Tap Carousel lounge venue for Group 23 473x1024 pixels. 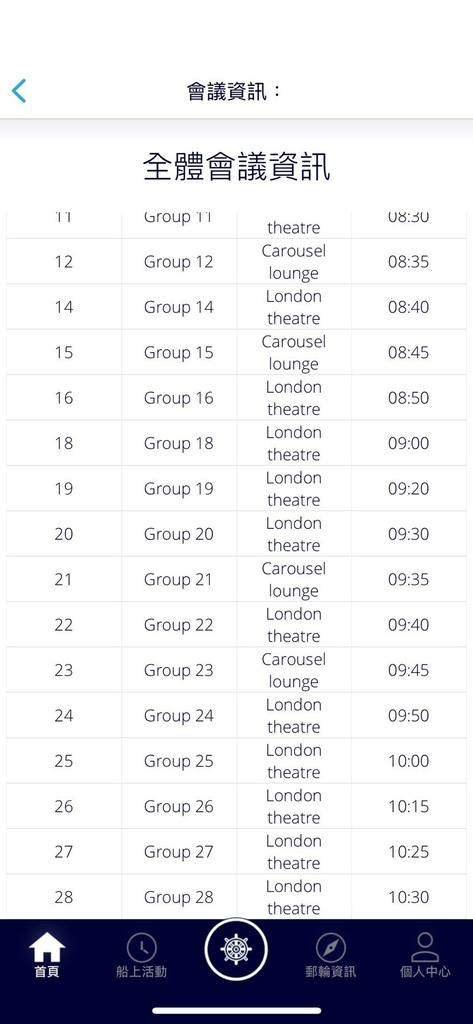click(293, 670)
